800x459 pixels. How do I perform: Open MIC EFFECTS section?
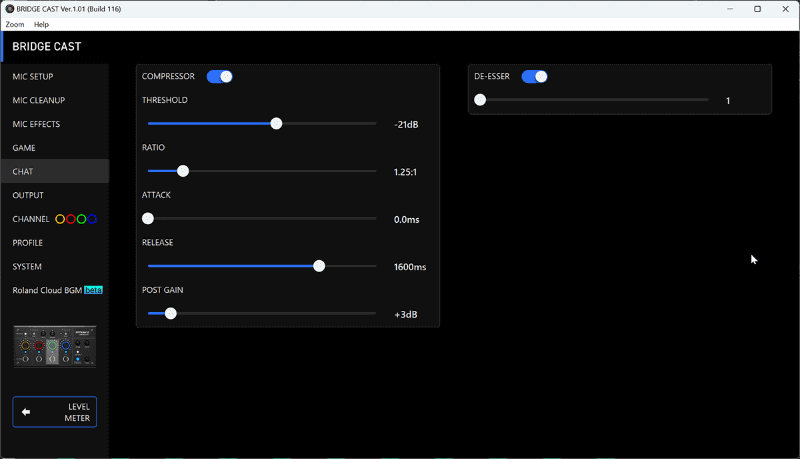point(55,124)
